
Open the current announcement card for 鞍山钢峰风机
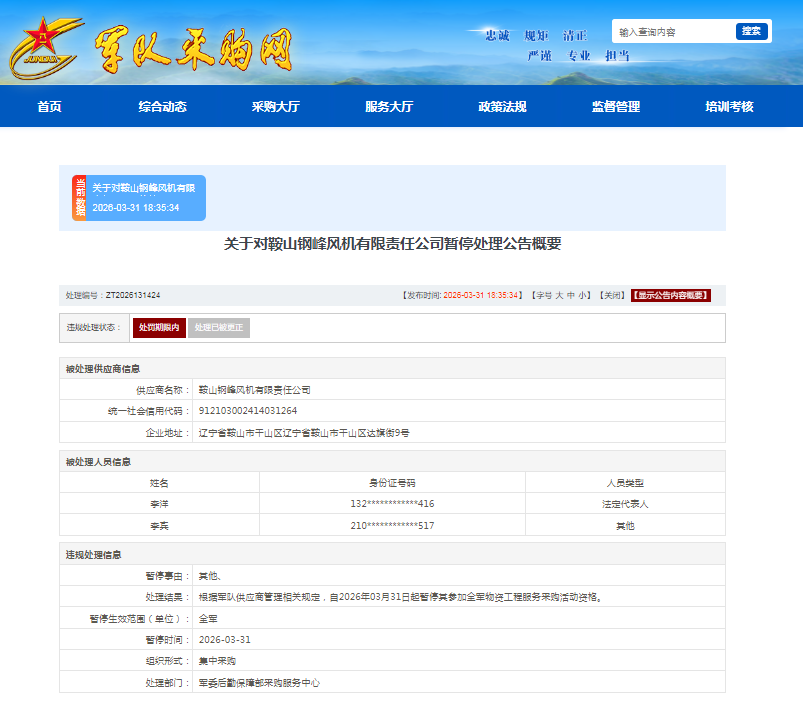(x=146, y=198)
